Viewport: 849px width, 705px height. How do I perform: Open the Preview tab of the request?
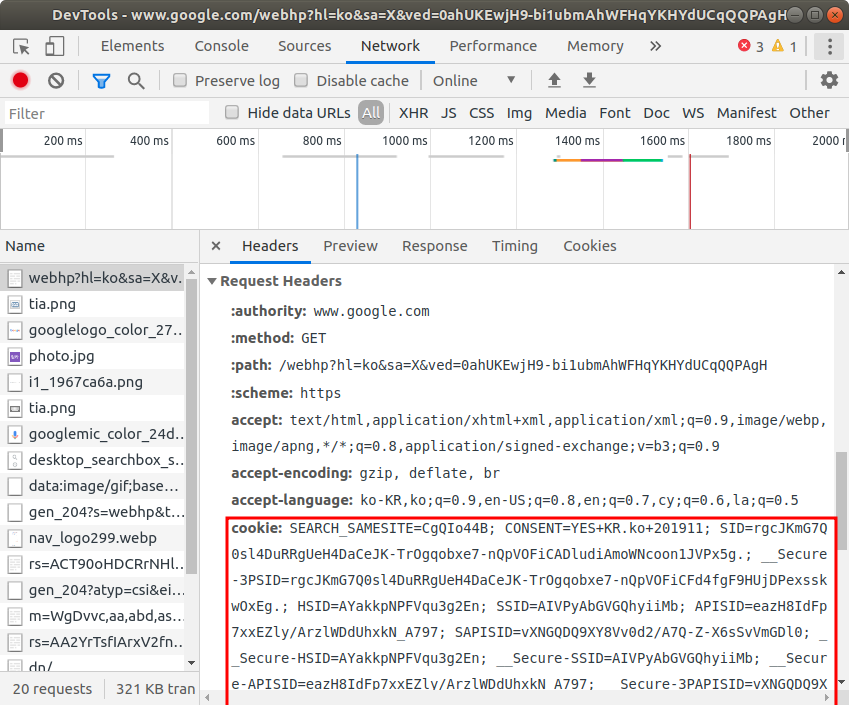(350, 246)
